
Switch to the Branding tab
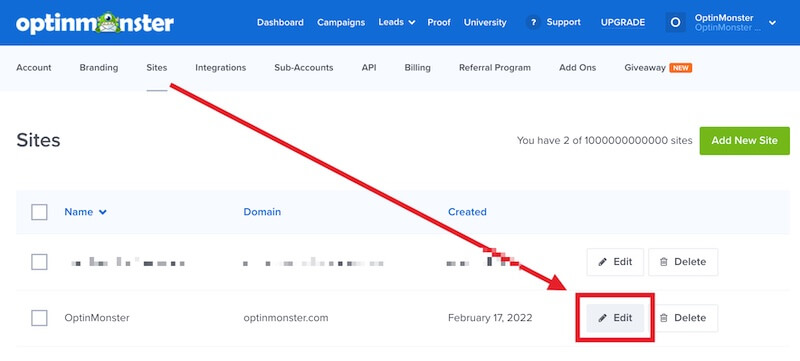click(x=98, y=67)
